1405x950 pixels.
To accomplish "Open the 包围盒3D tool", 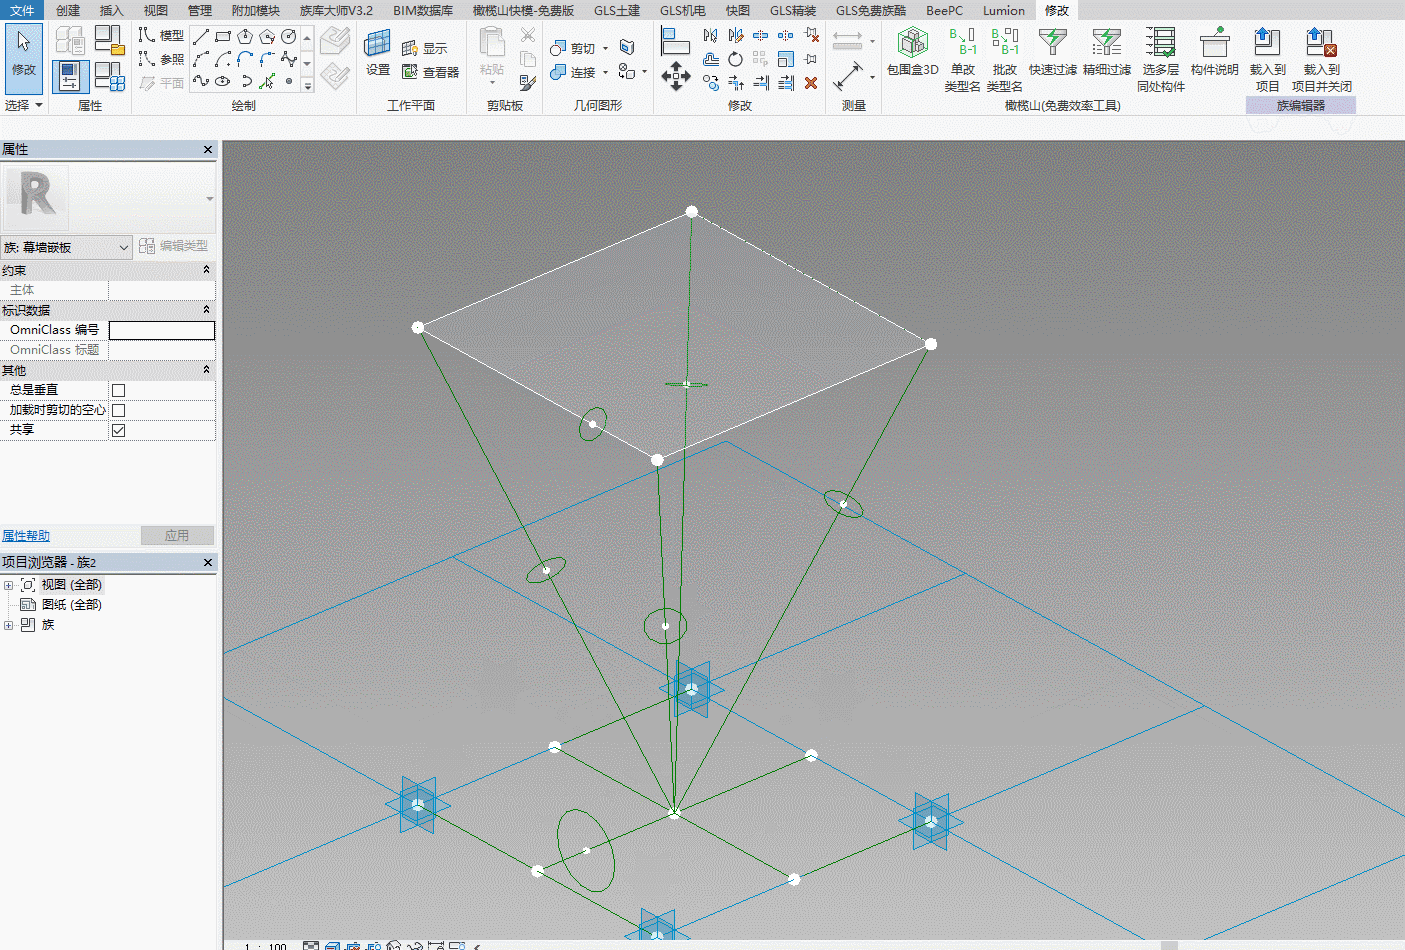I will pos(912,52).
